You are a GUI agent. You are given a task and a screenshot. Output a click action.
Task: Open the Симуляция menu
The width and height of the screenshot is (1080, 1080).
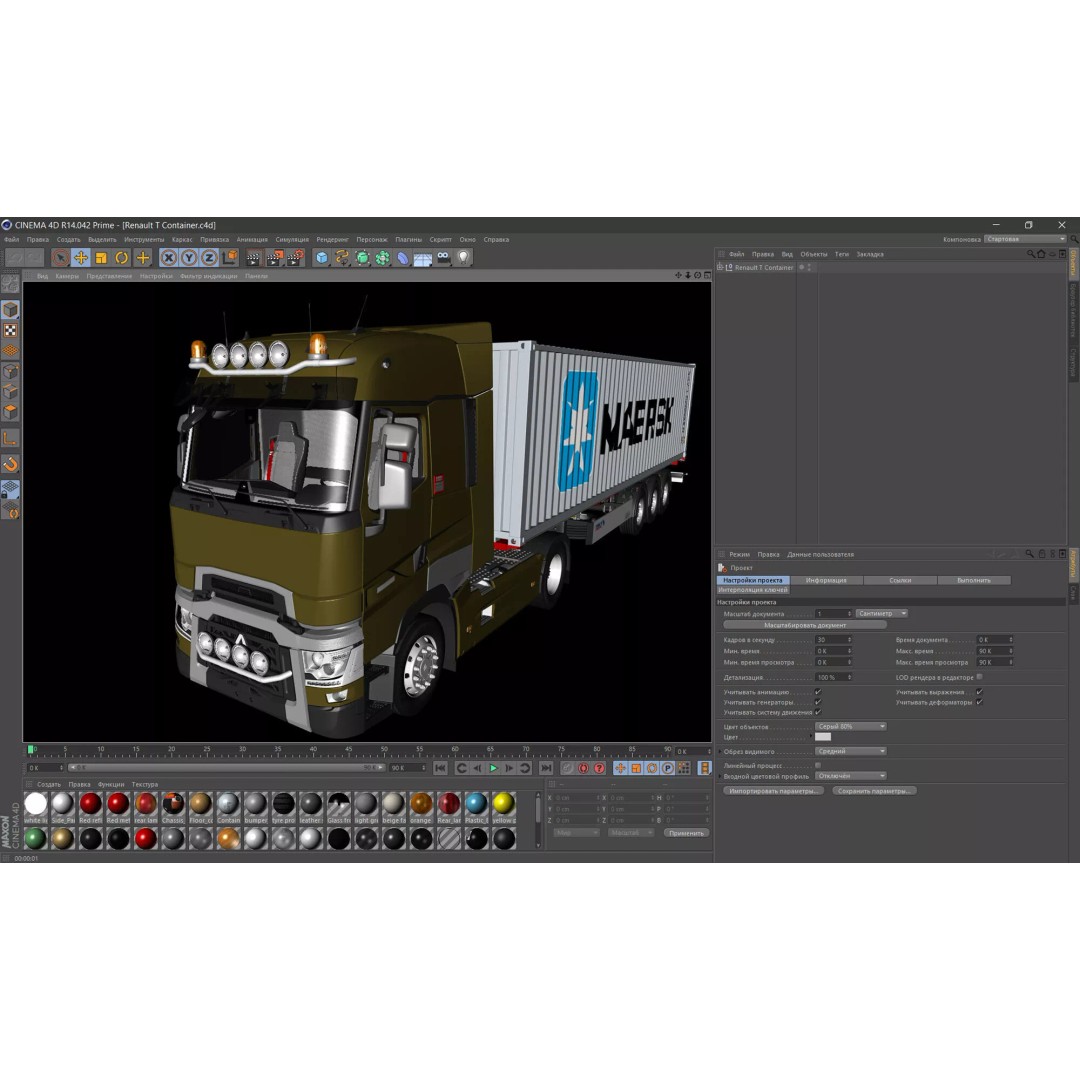coord(292,240)
